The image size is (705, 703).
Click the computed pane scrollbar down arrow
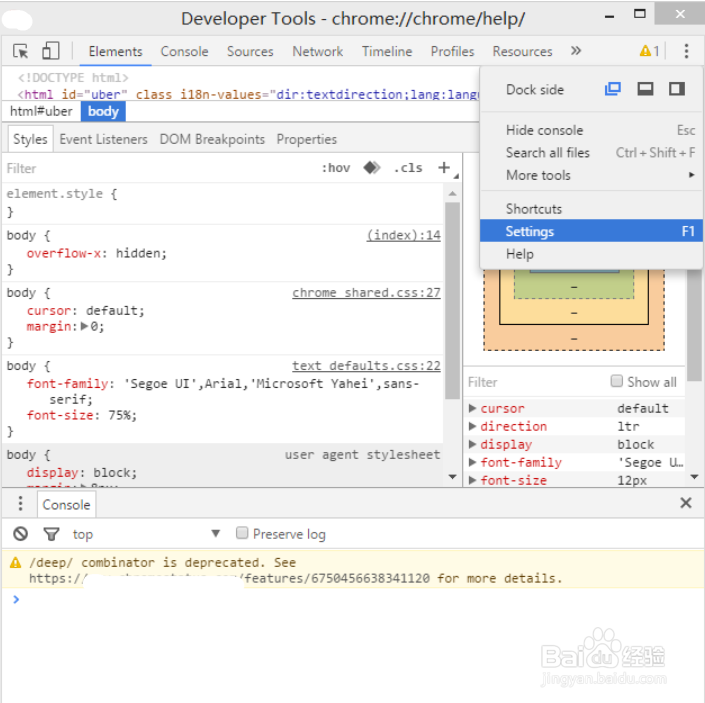(x=694, y=476)
